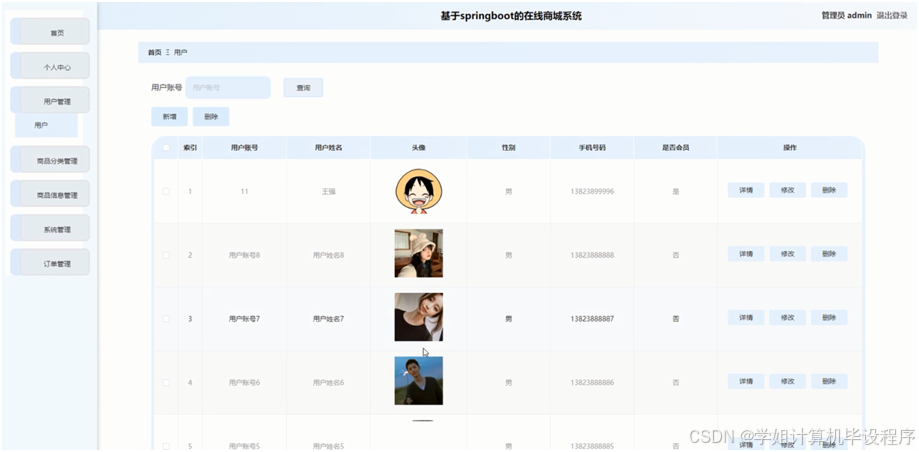
Task: Click the batch 删除 button above the table
Action: pyautogui.click(x=211, y=117)
